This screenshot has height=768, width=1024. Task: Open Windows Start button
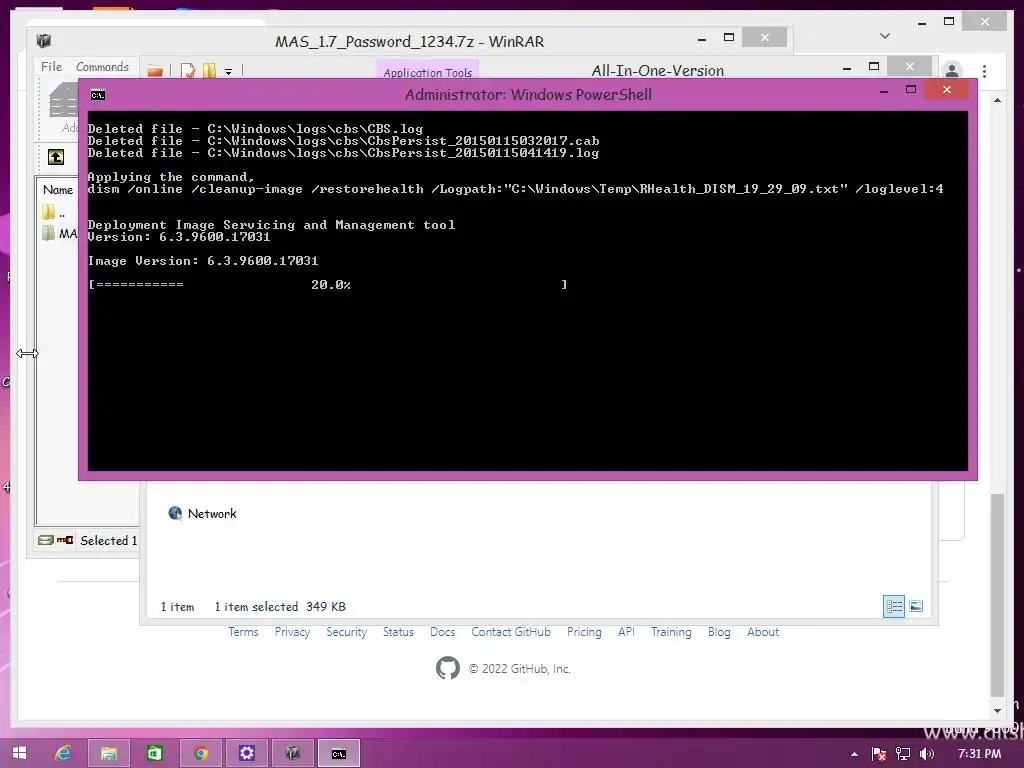click(x=19, y=753)
